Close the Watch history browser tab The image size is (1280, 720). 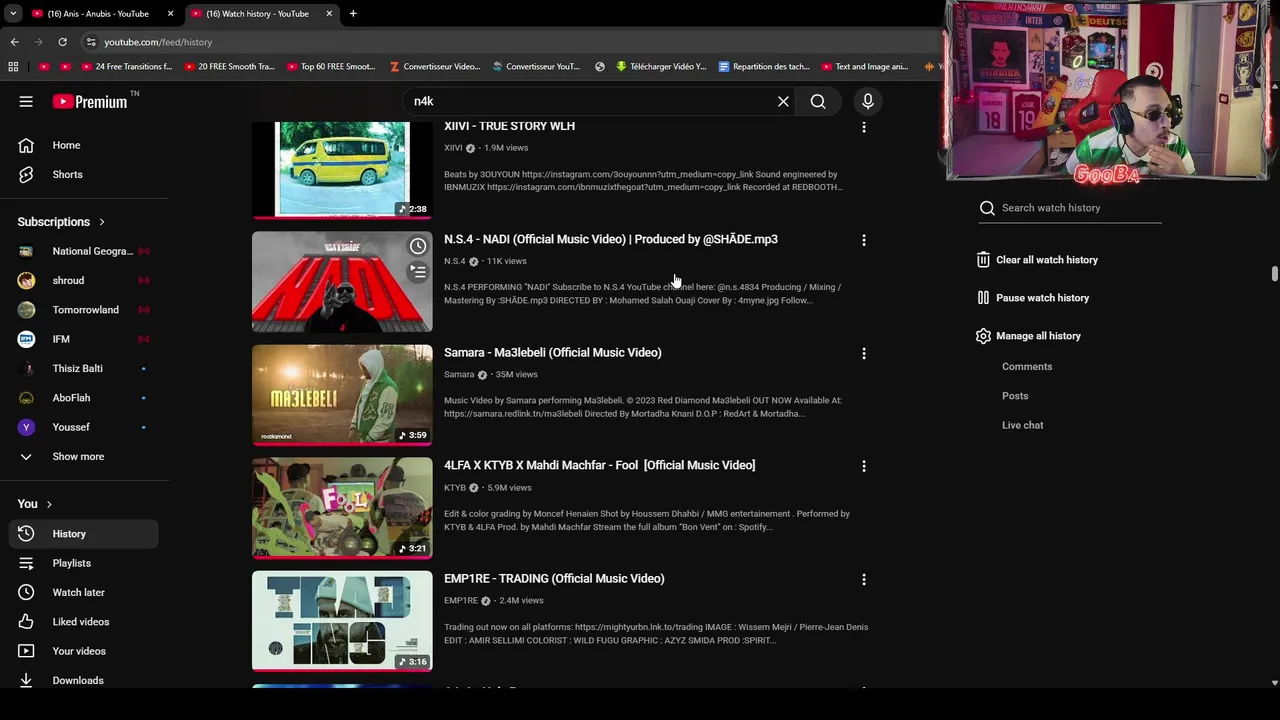(x=328, y=14)
